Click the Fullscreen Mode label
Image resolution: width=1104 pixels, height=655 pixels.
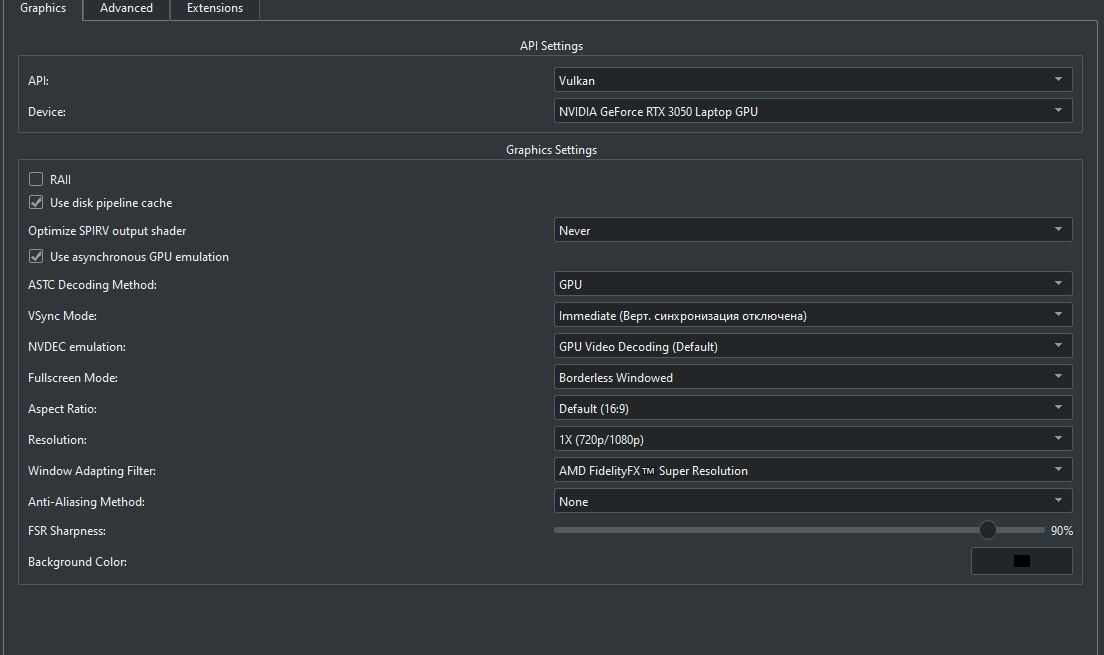[x=73, y=378]
